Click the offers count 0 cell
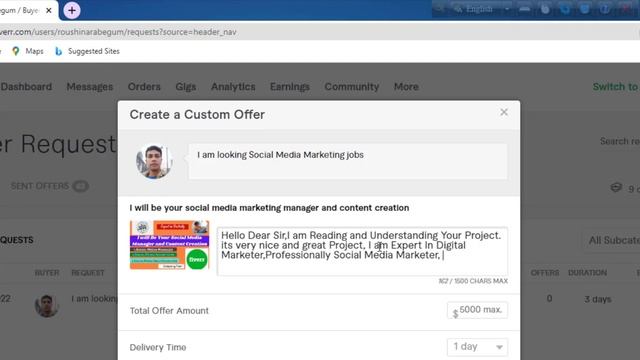Screen dimensions: 640x360 click(549, 299)
